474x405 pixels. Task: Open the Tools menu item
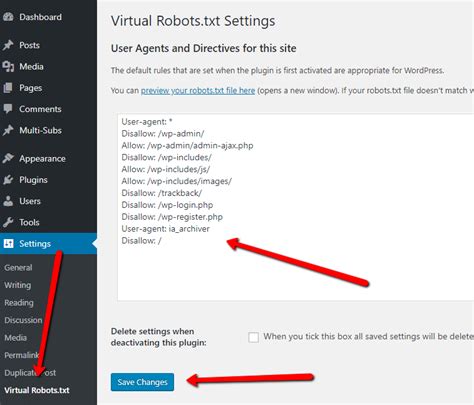pos(48,222)
